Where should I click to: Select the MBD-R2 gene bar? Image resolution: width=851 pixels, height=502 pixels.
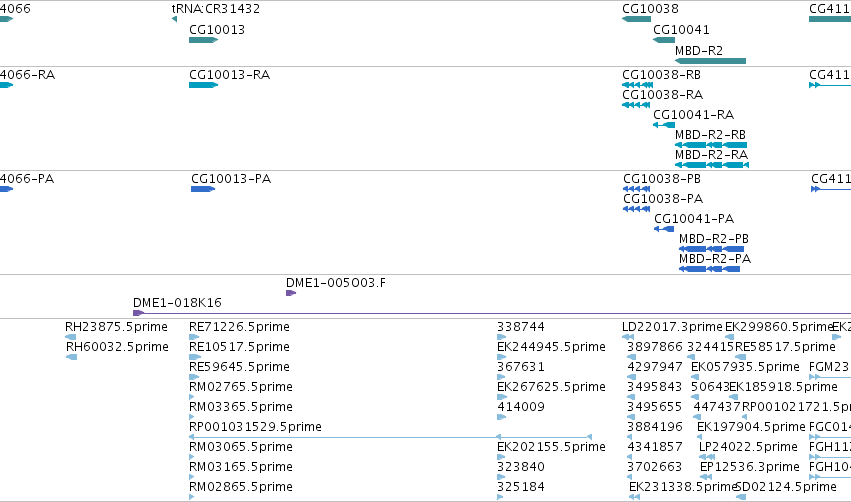710,61
